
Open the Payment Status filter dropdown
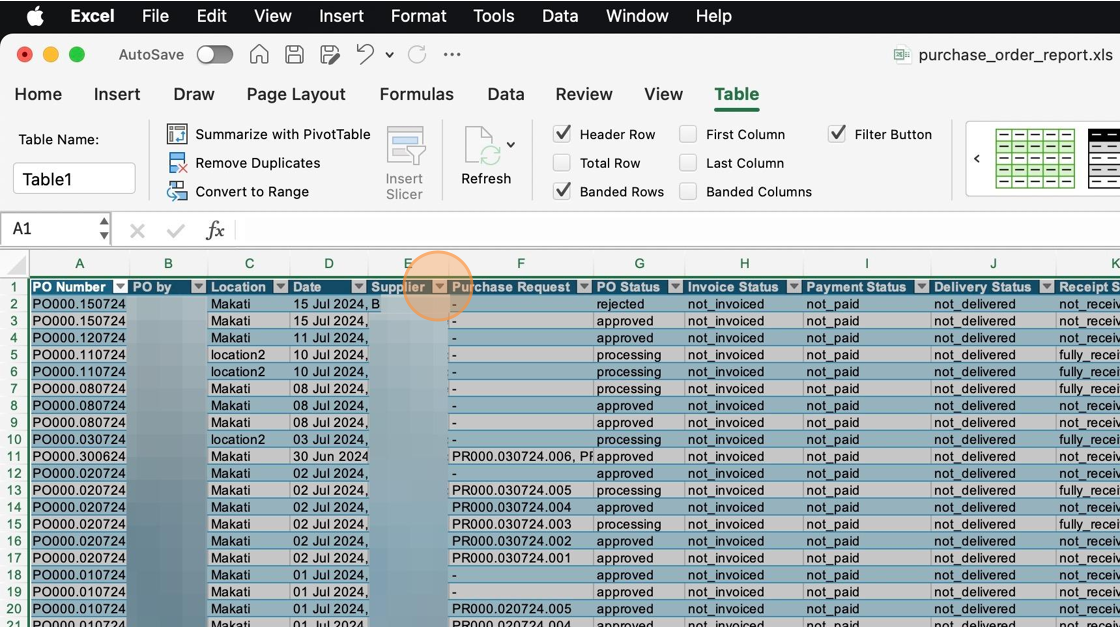921,286
